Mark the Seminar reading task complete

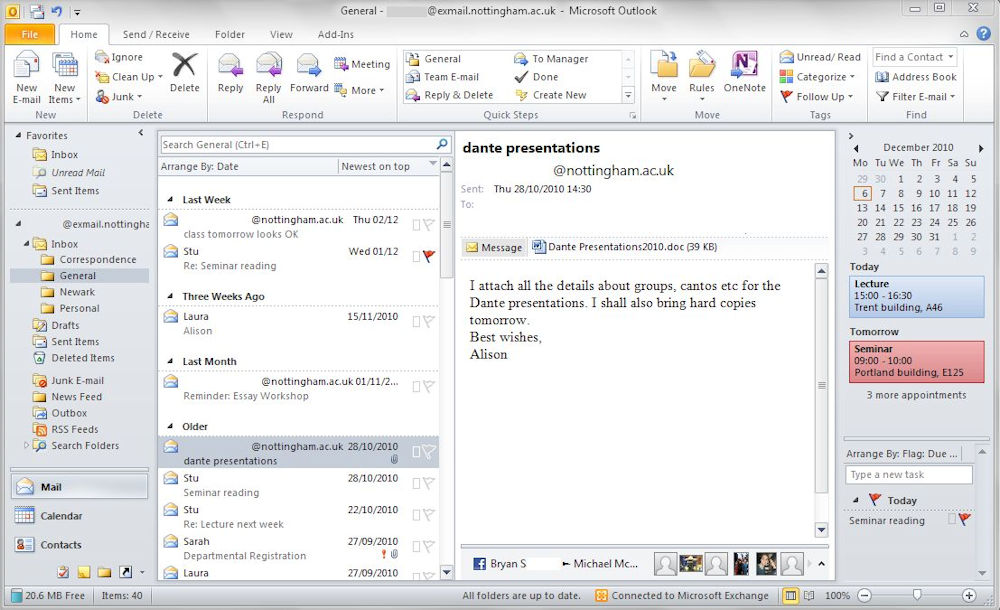tap(952, 520)
